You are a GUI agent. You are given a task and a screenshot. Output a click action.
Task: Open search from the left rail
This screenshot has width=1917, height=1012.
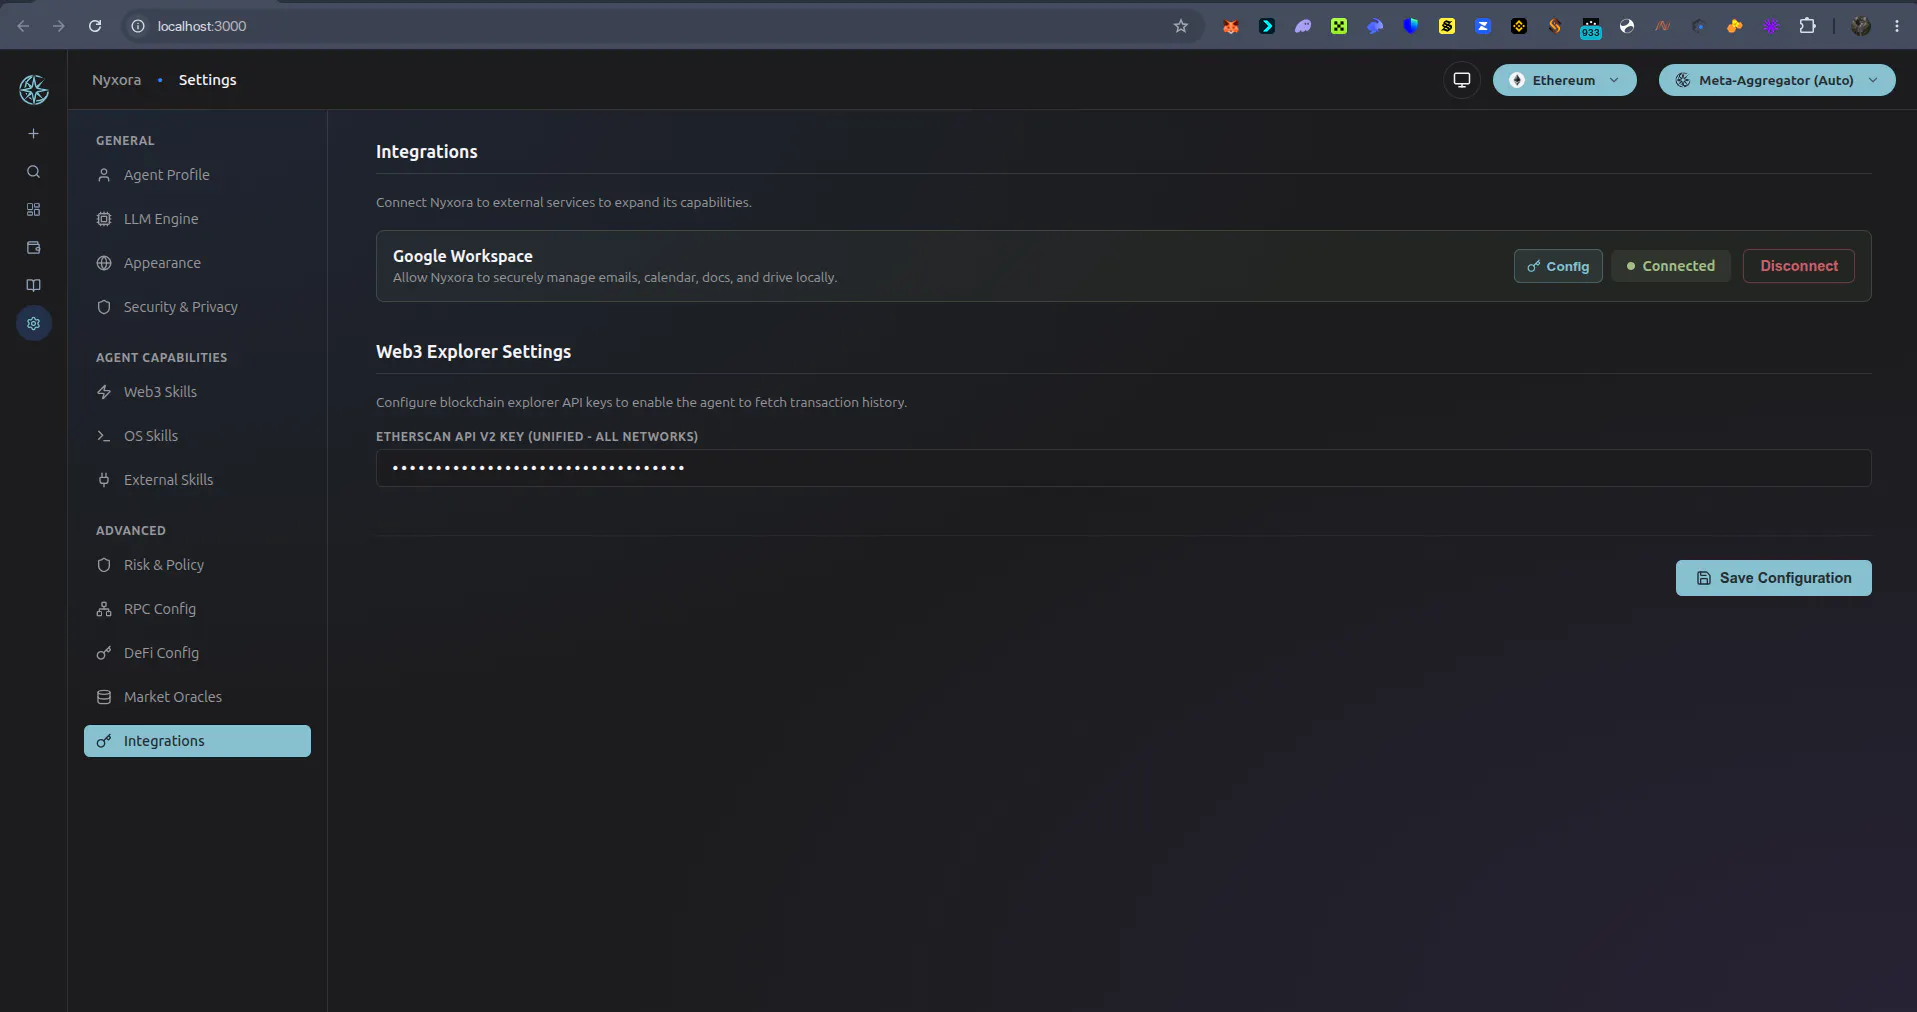coord(33,172)
